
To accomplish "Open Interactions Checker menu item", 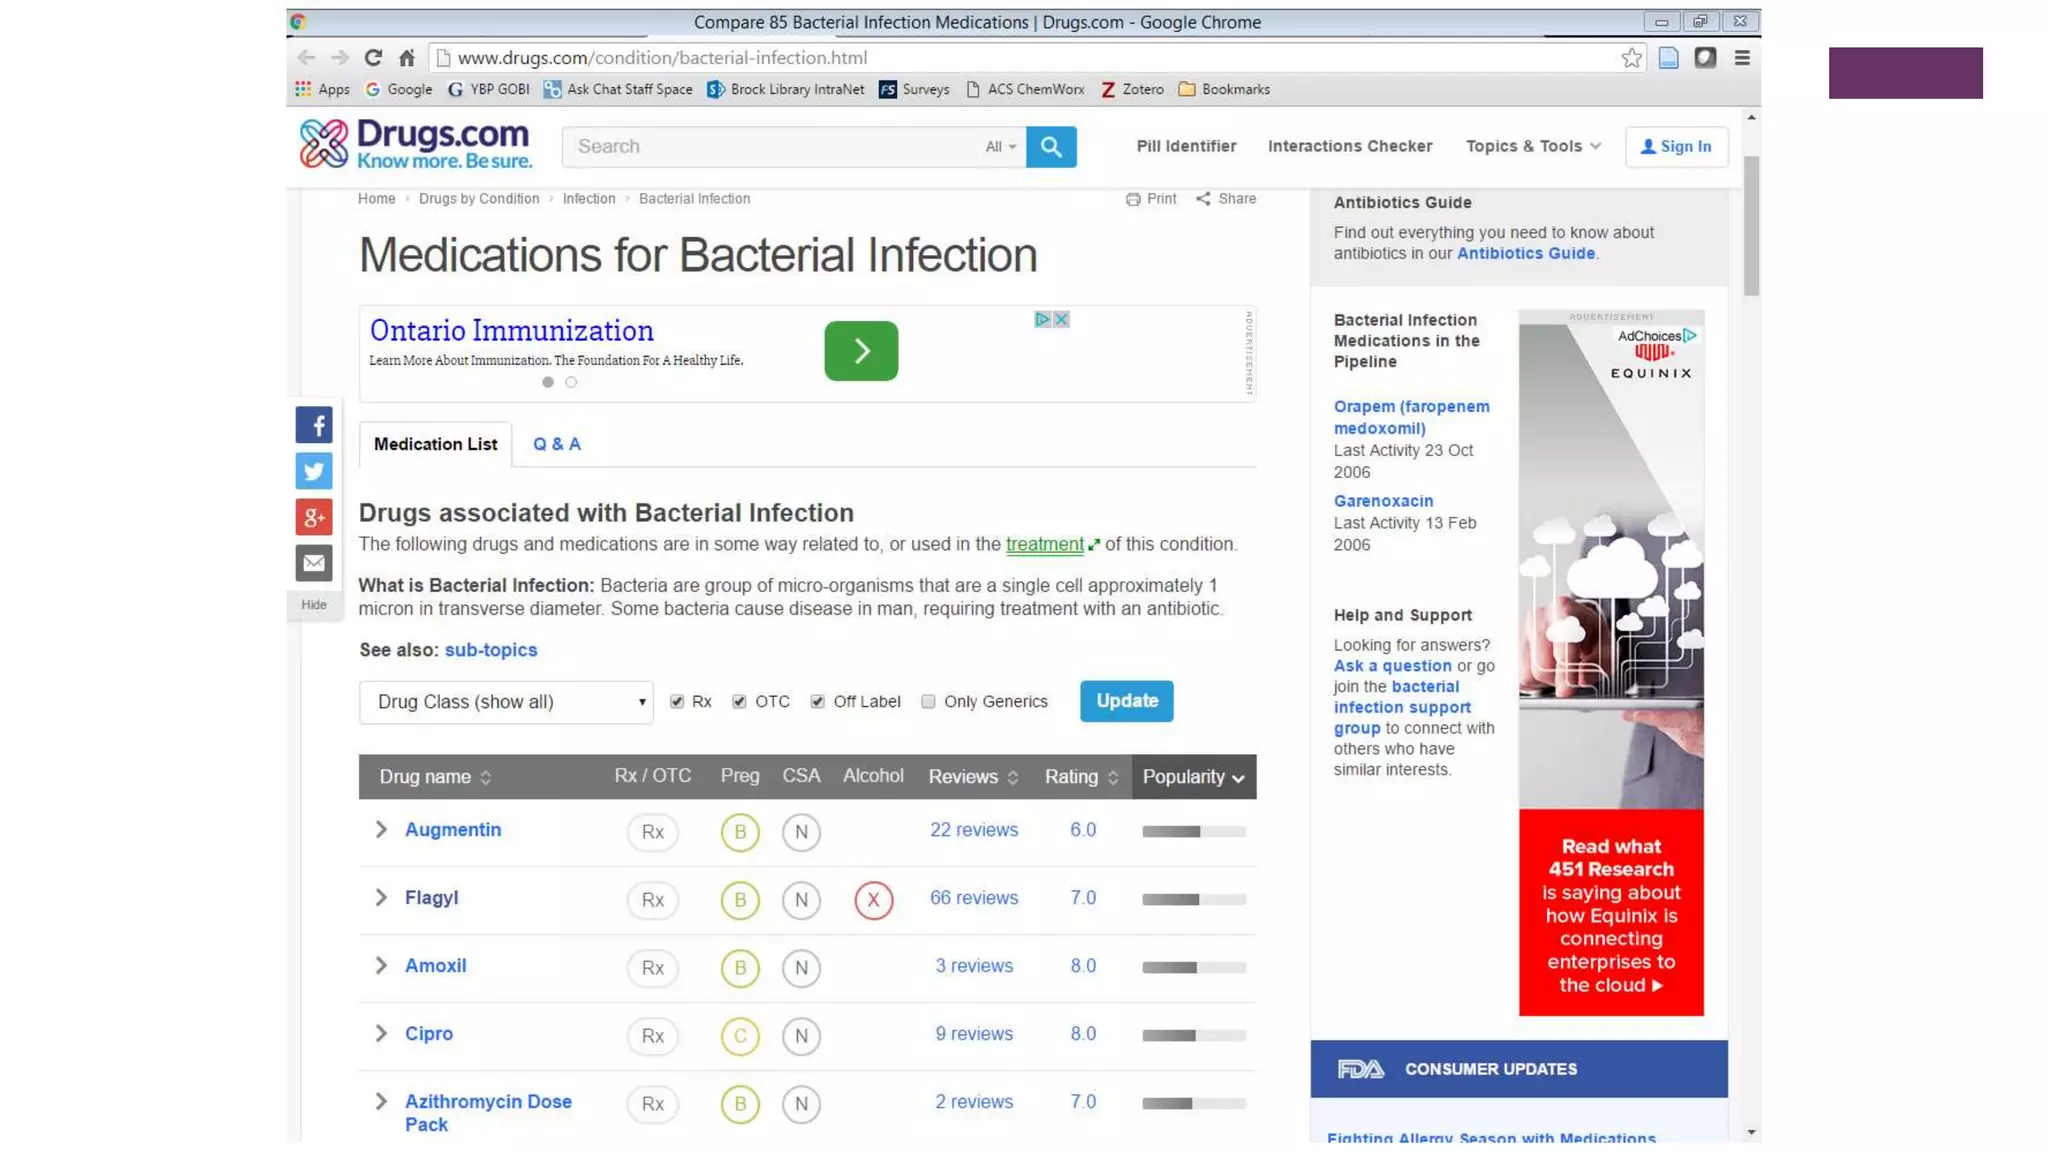I will click(1349, 146).
